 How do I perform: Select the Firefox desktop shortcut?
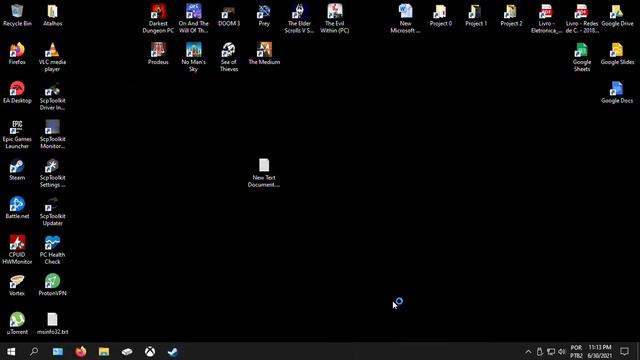point(17,54)
